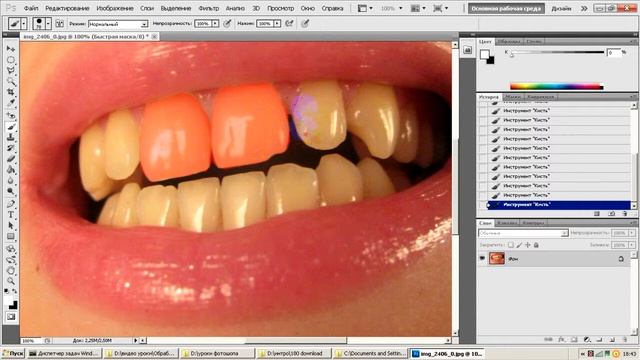Select the History Brush tool
The height and width of the screenshot is (360, 640).
coord(11,148)
